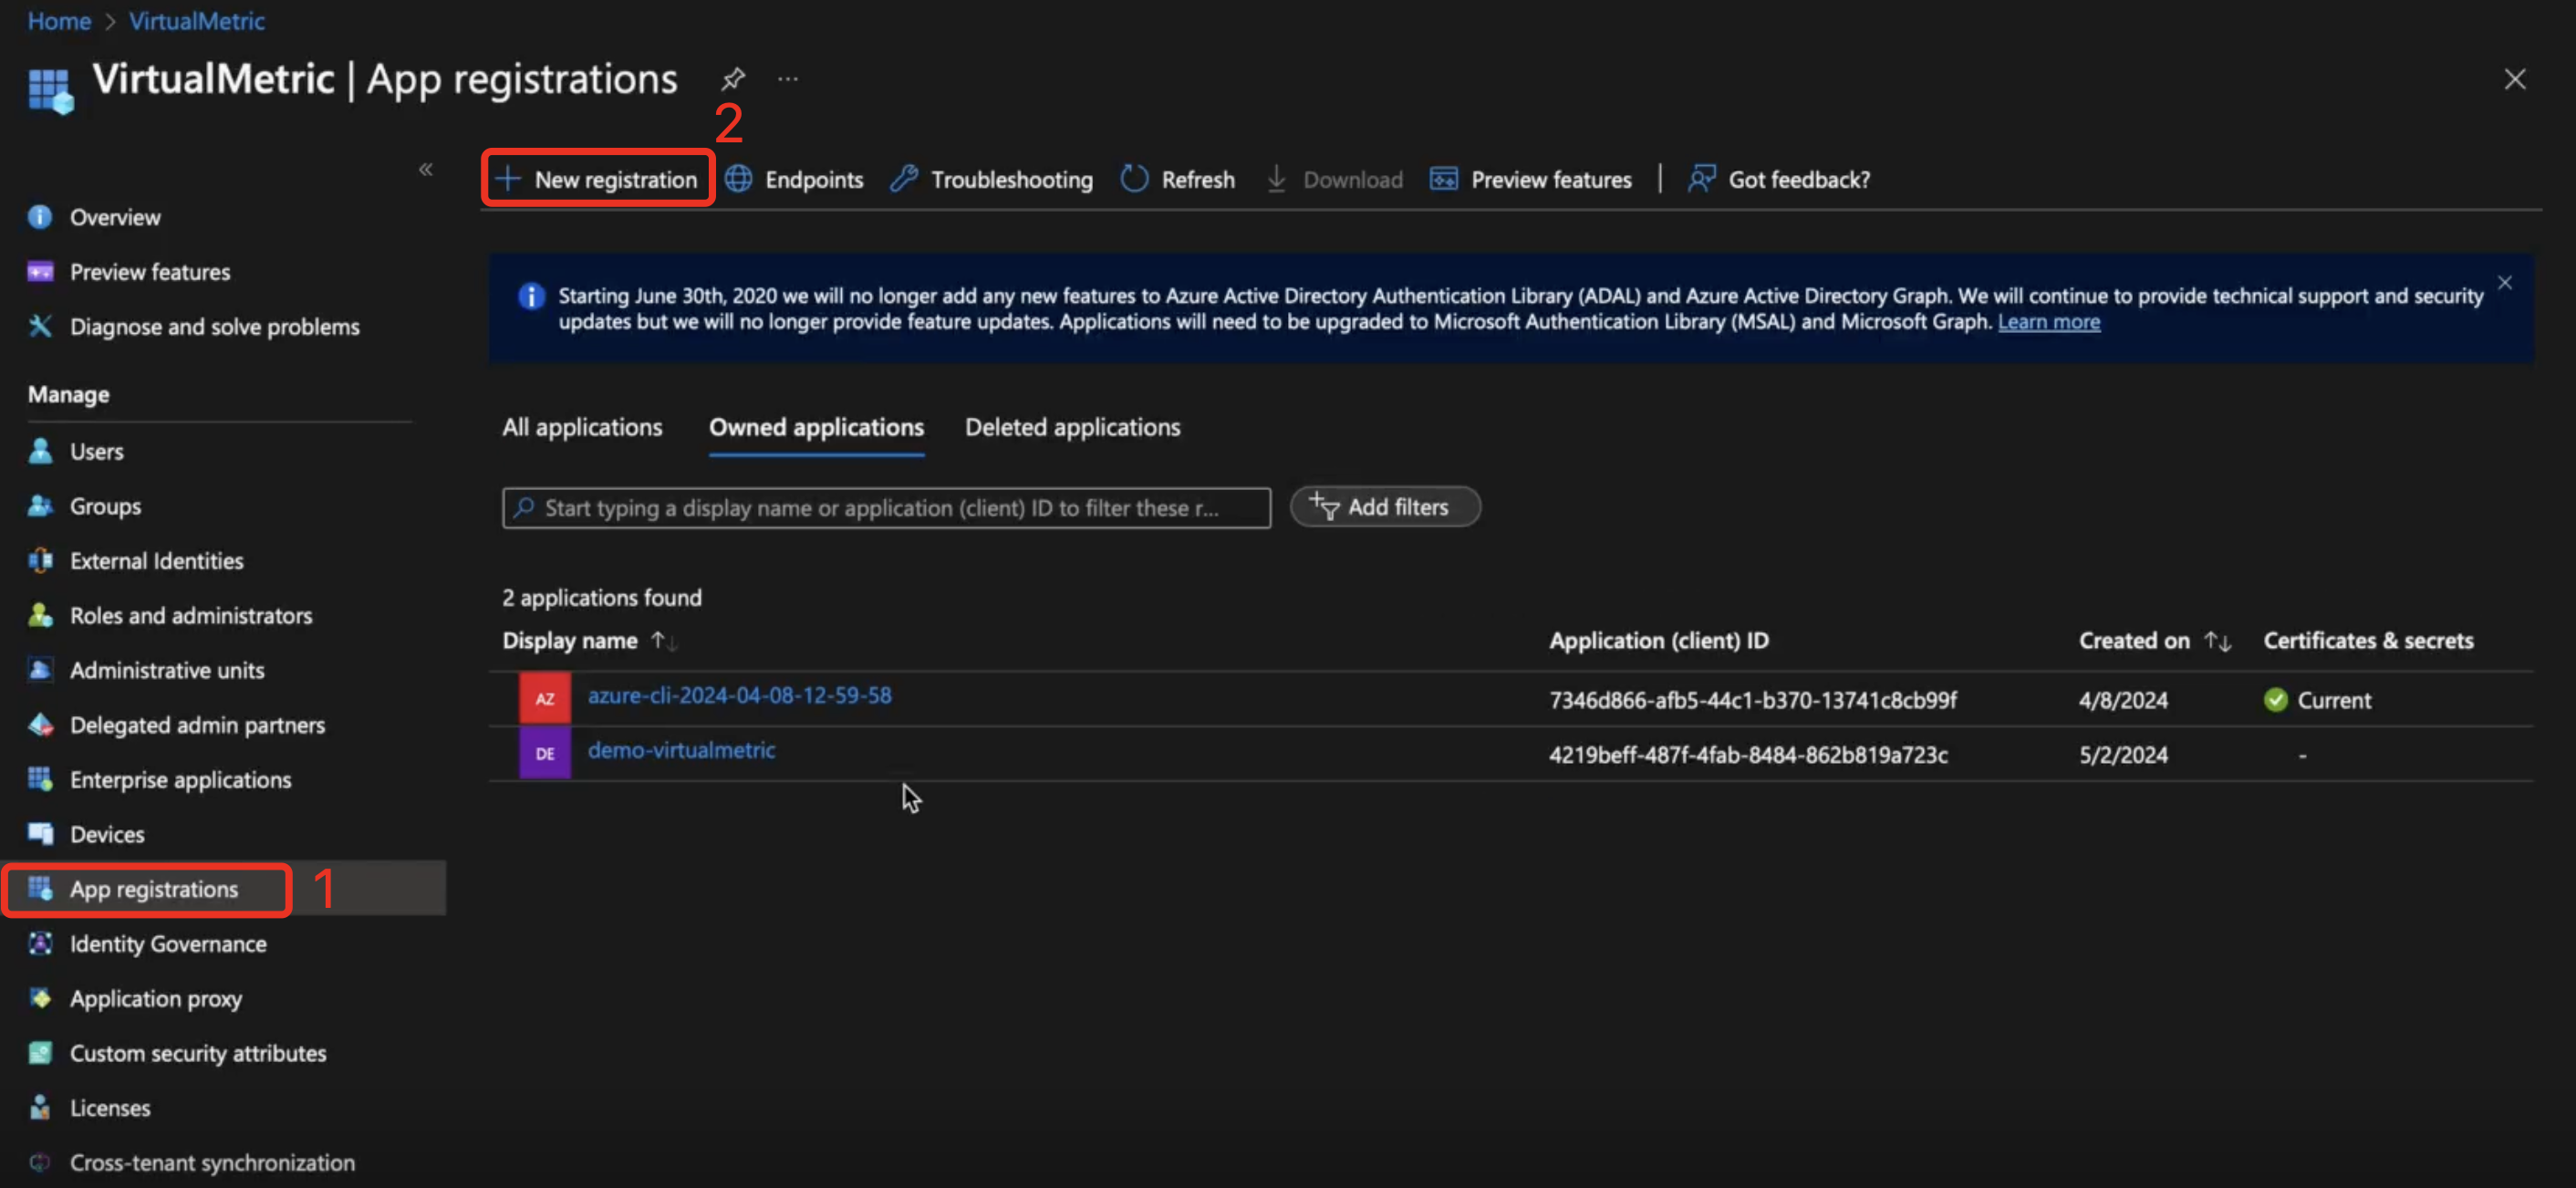Open Diagnose and solve problems

tap(214, 327)
